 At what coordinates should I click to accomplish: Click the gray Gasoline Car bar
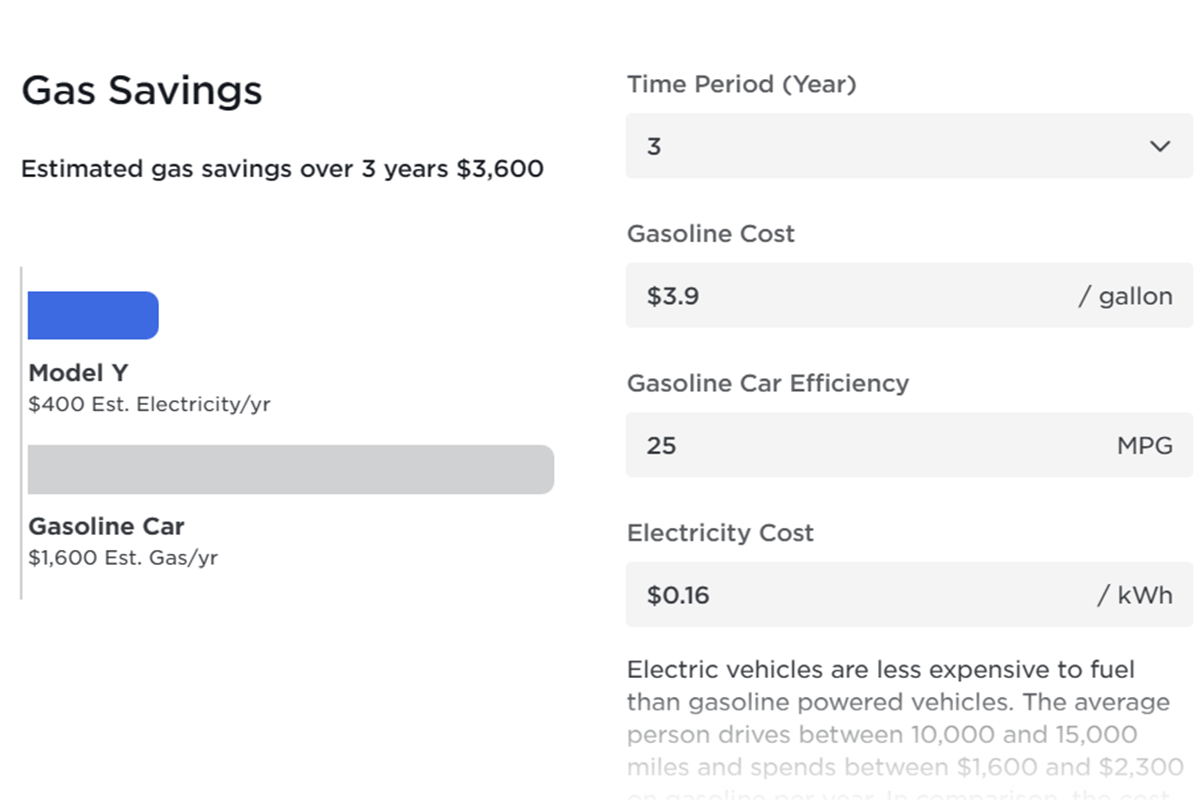(290, 469)
